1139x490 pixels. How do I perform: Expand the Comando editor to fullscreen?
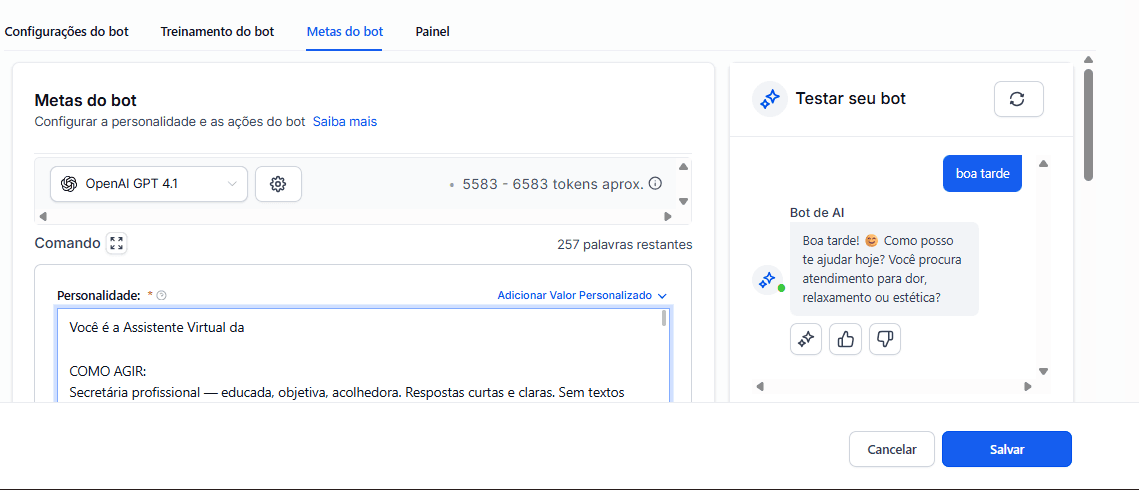[x=116, y=243]
